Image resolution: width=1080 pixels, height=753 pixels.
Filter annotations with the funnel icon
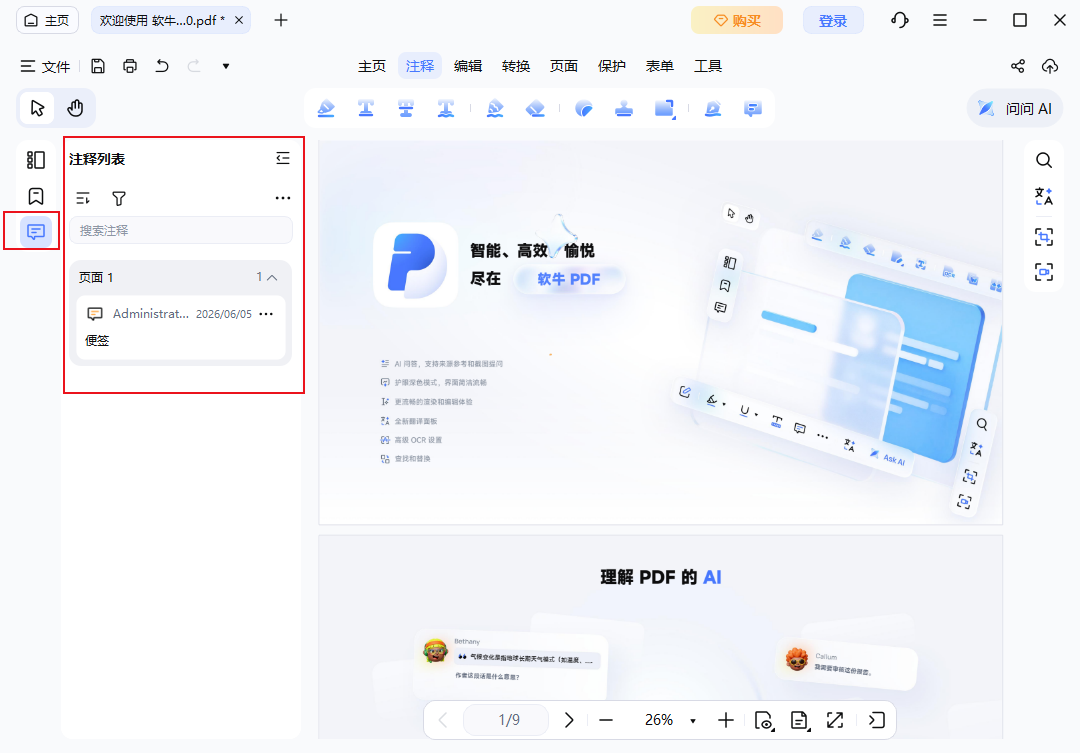118,198
